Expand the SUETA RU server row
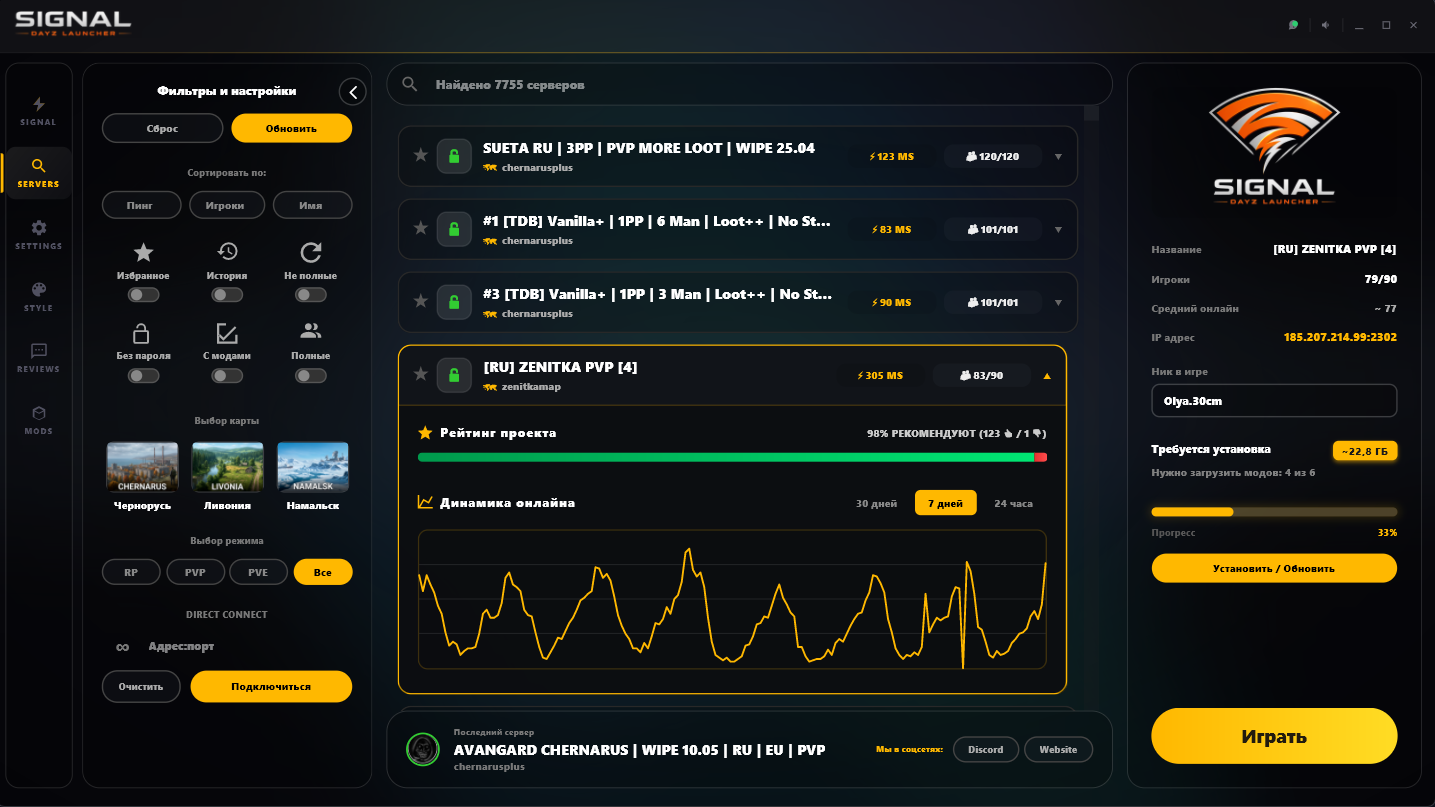Screen dimensions: 1435x807 pyautogui.click(x=1058, y=157)
